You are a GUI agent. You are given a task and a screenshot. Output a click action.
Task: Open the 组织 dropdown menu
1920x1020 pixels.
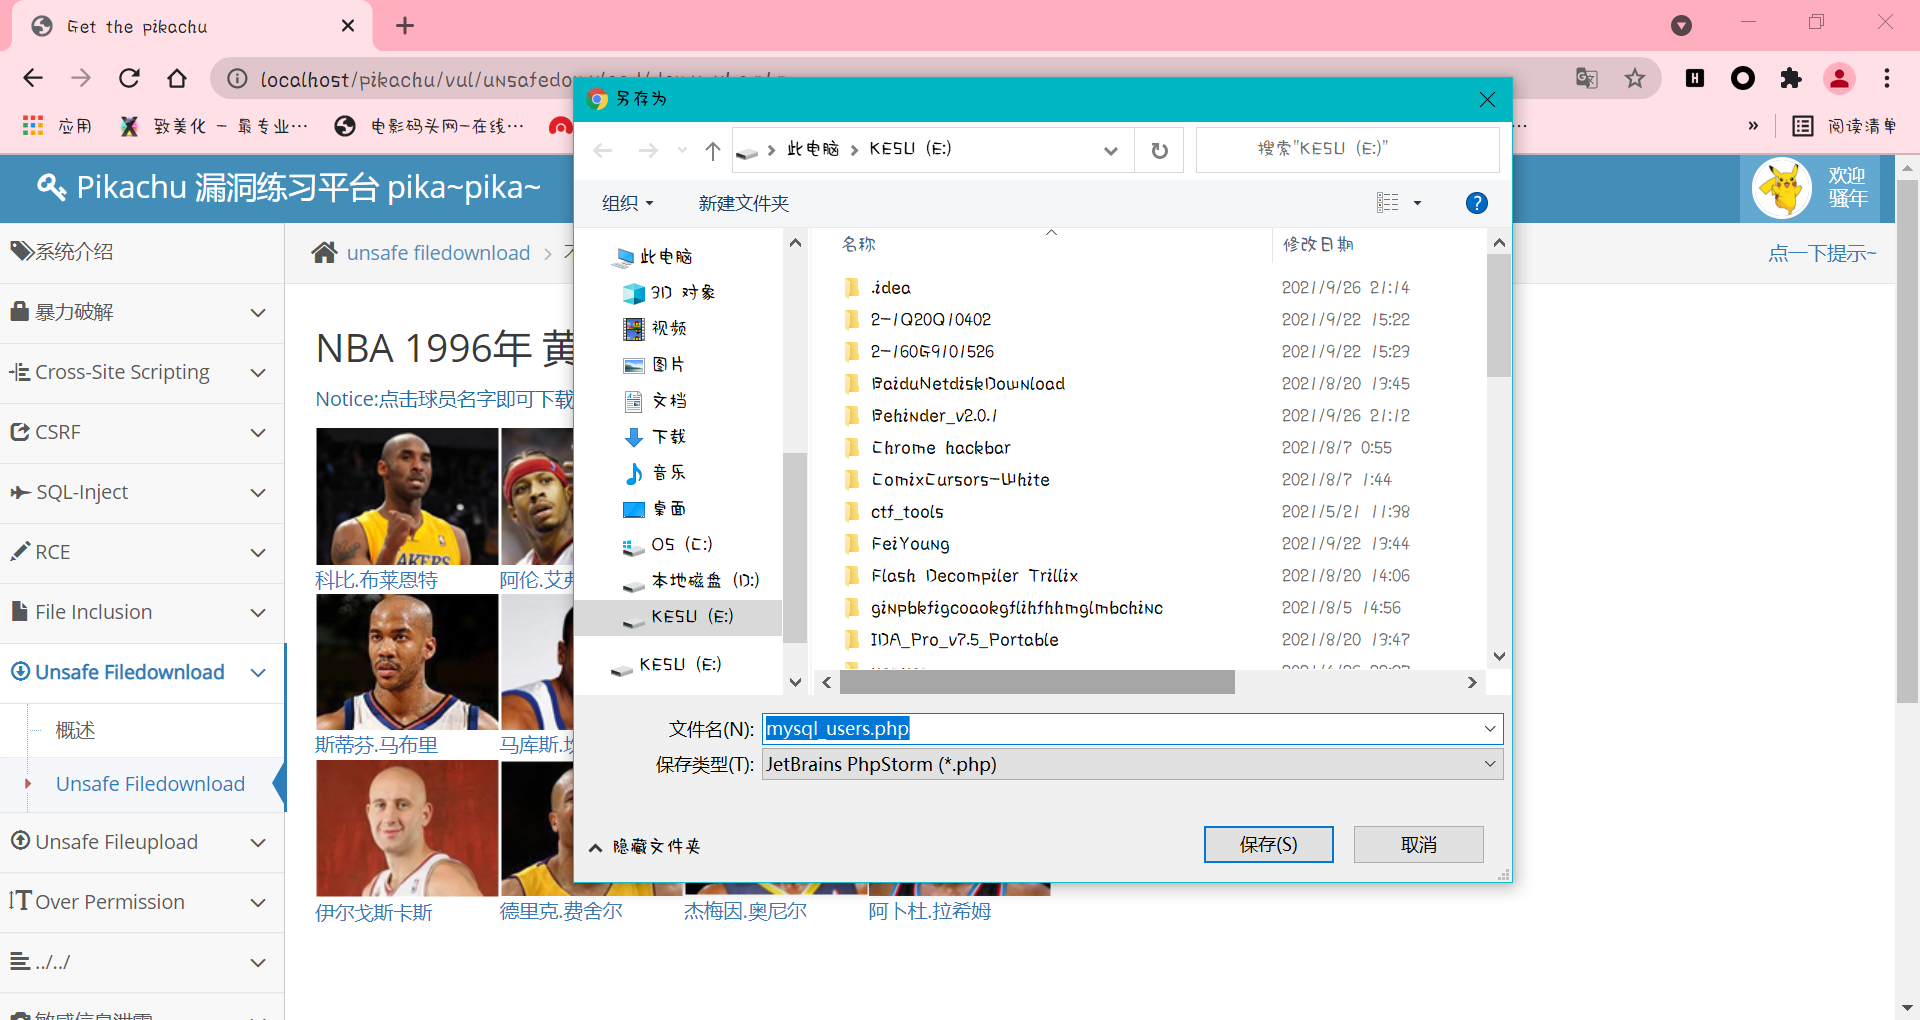pos(627,203)
